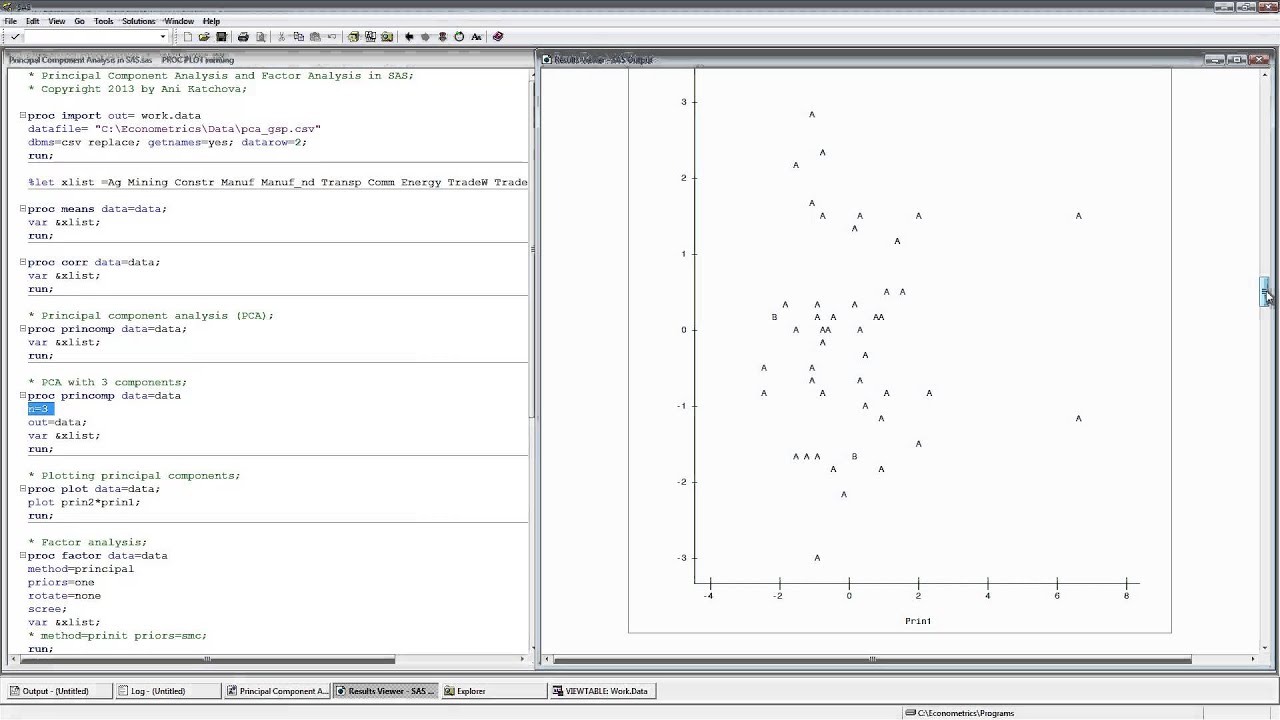Image resolution: width=1280 pixels, height=720 pixels.
Task: Go back with the left arrow icon
Action: [x=409, y=37]
